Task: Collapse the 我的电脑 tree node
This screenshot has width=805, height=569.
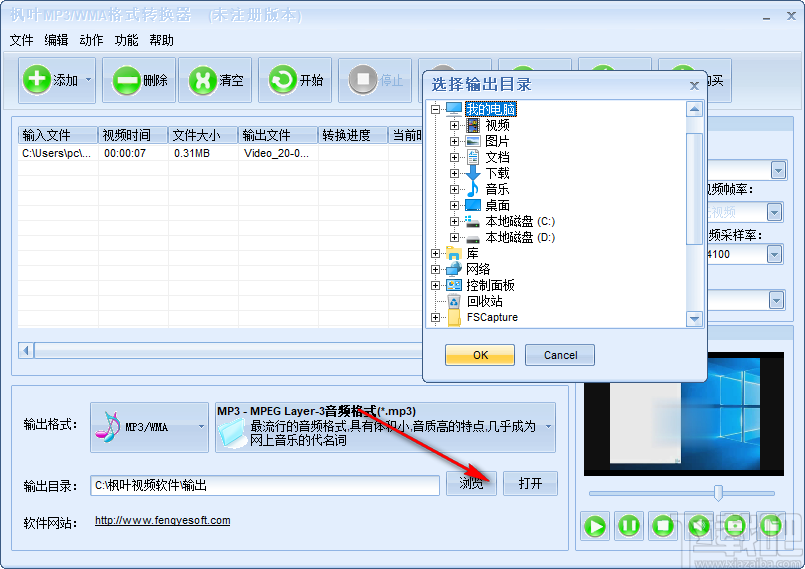Action: pyautogui.click(x=435, y=109)
